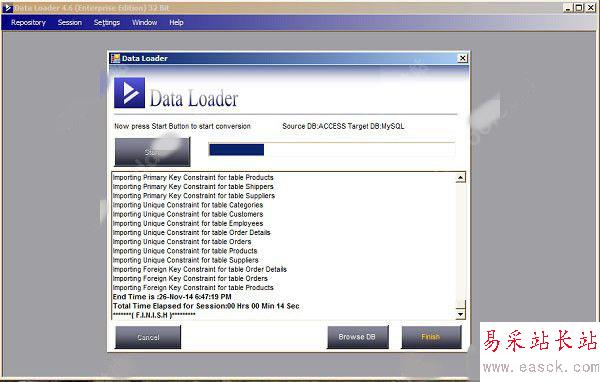Viewport: 600px width, 382px height.
Task: Click the log scroll up arrow
Action: (461, 177)
